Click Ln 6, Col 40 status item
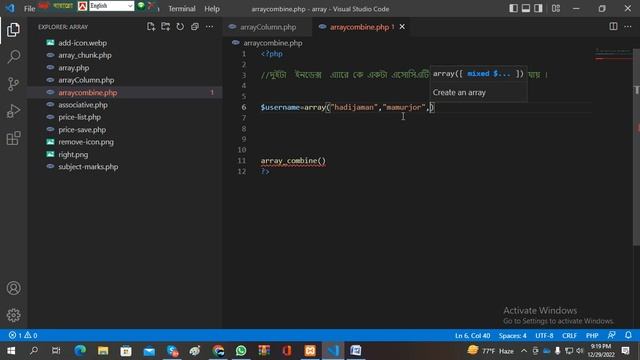This screenshot has height=360, width=640. [x=472, y=336]
